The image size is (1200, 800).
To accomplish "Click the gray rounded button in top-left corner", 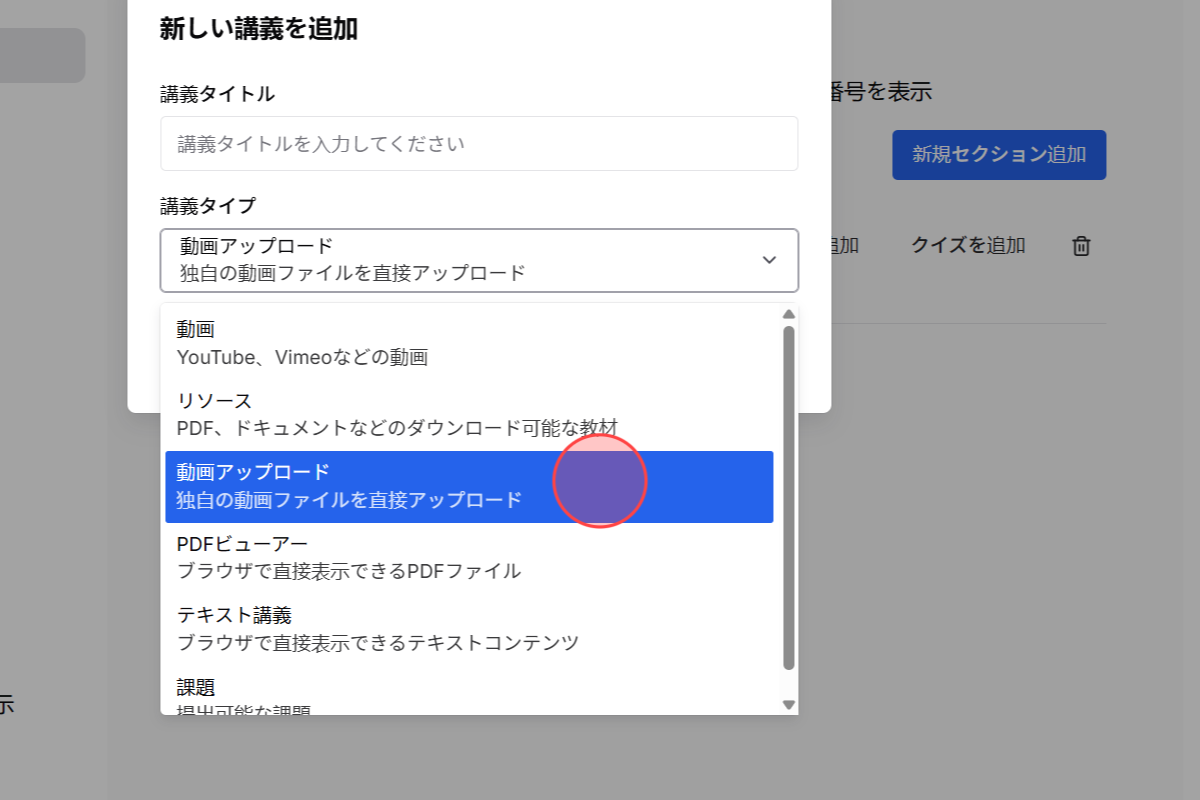I will click(42, 55).
